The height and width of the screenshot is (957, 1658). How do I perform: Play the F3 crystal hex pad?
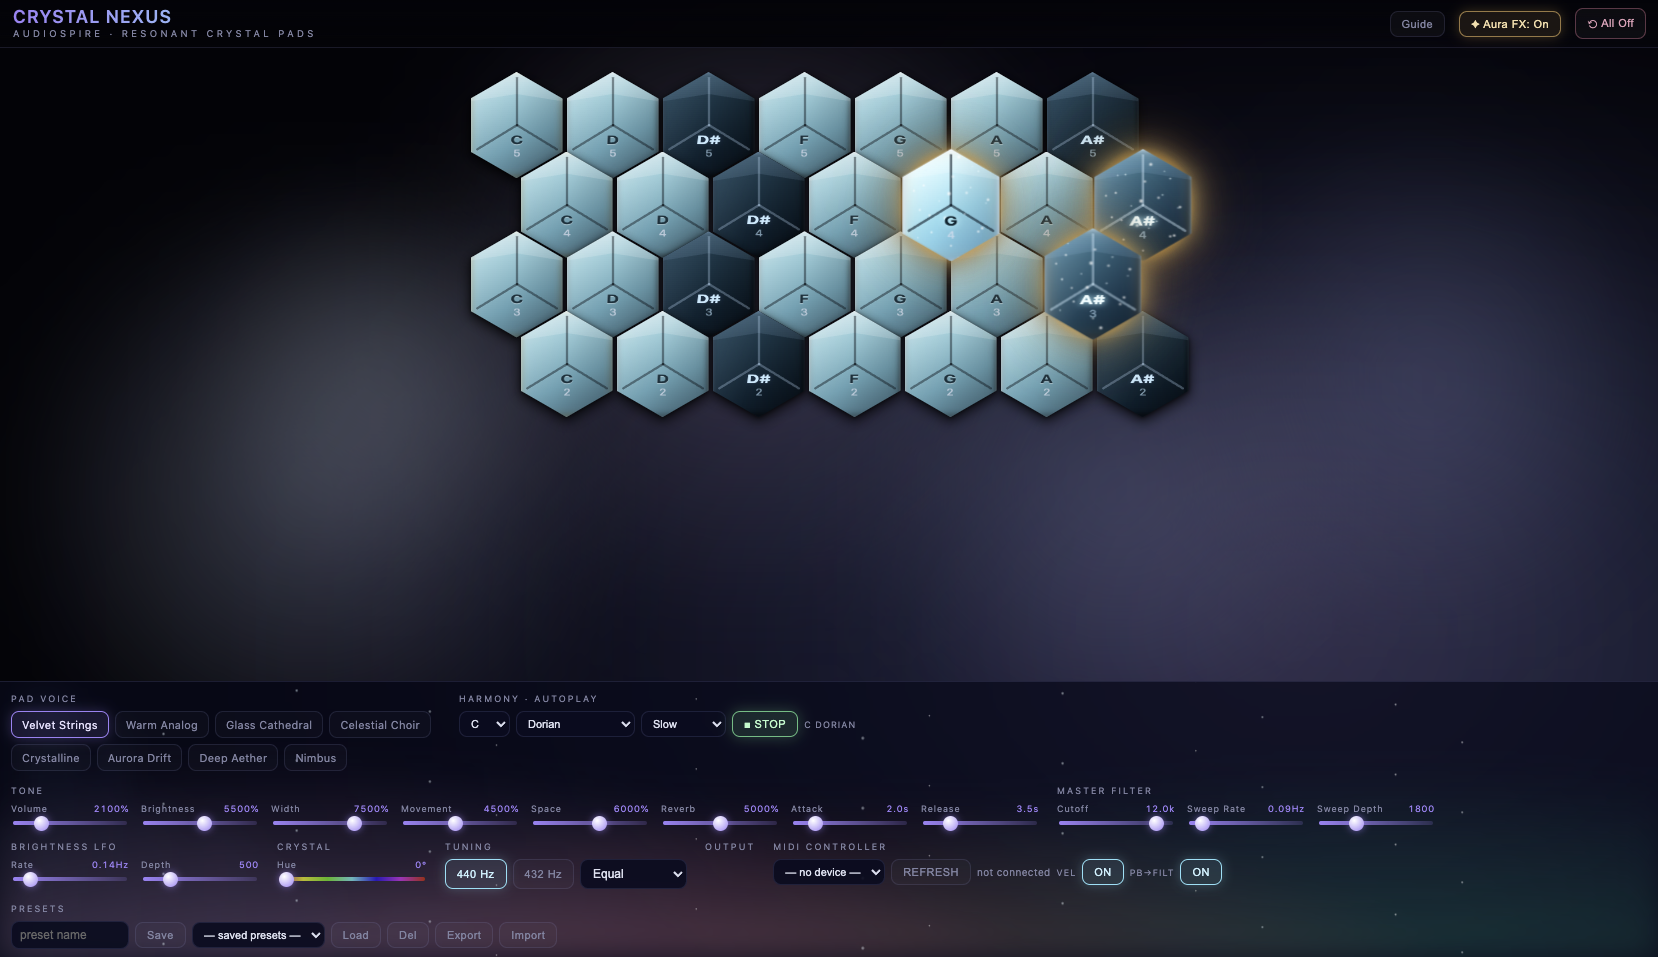click(805, 285)
